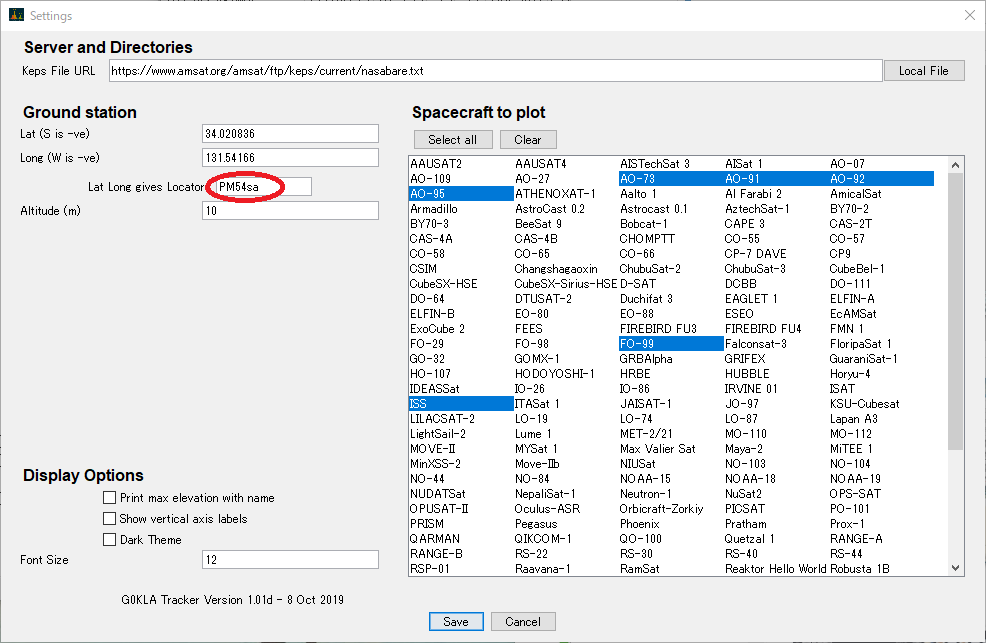Click the Local File button
This screenshot has width=986, height=643.
(923, 71)
